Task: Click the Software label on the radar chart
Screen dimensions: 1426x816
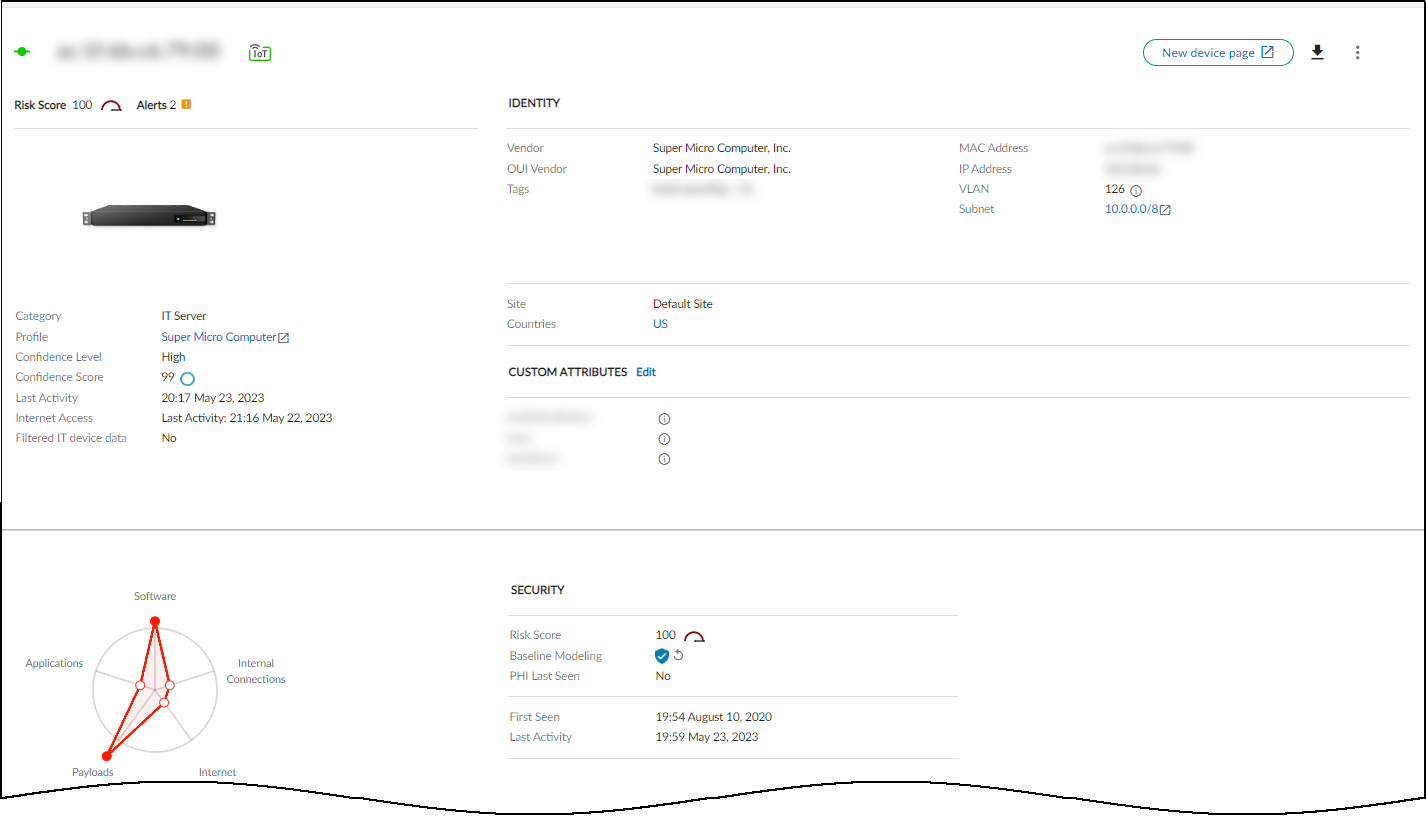Action: (x=155, y=596)
